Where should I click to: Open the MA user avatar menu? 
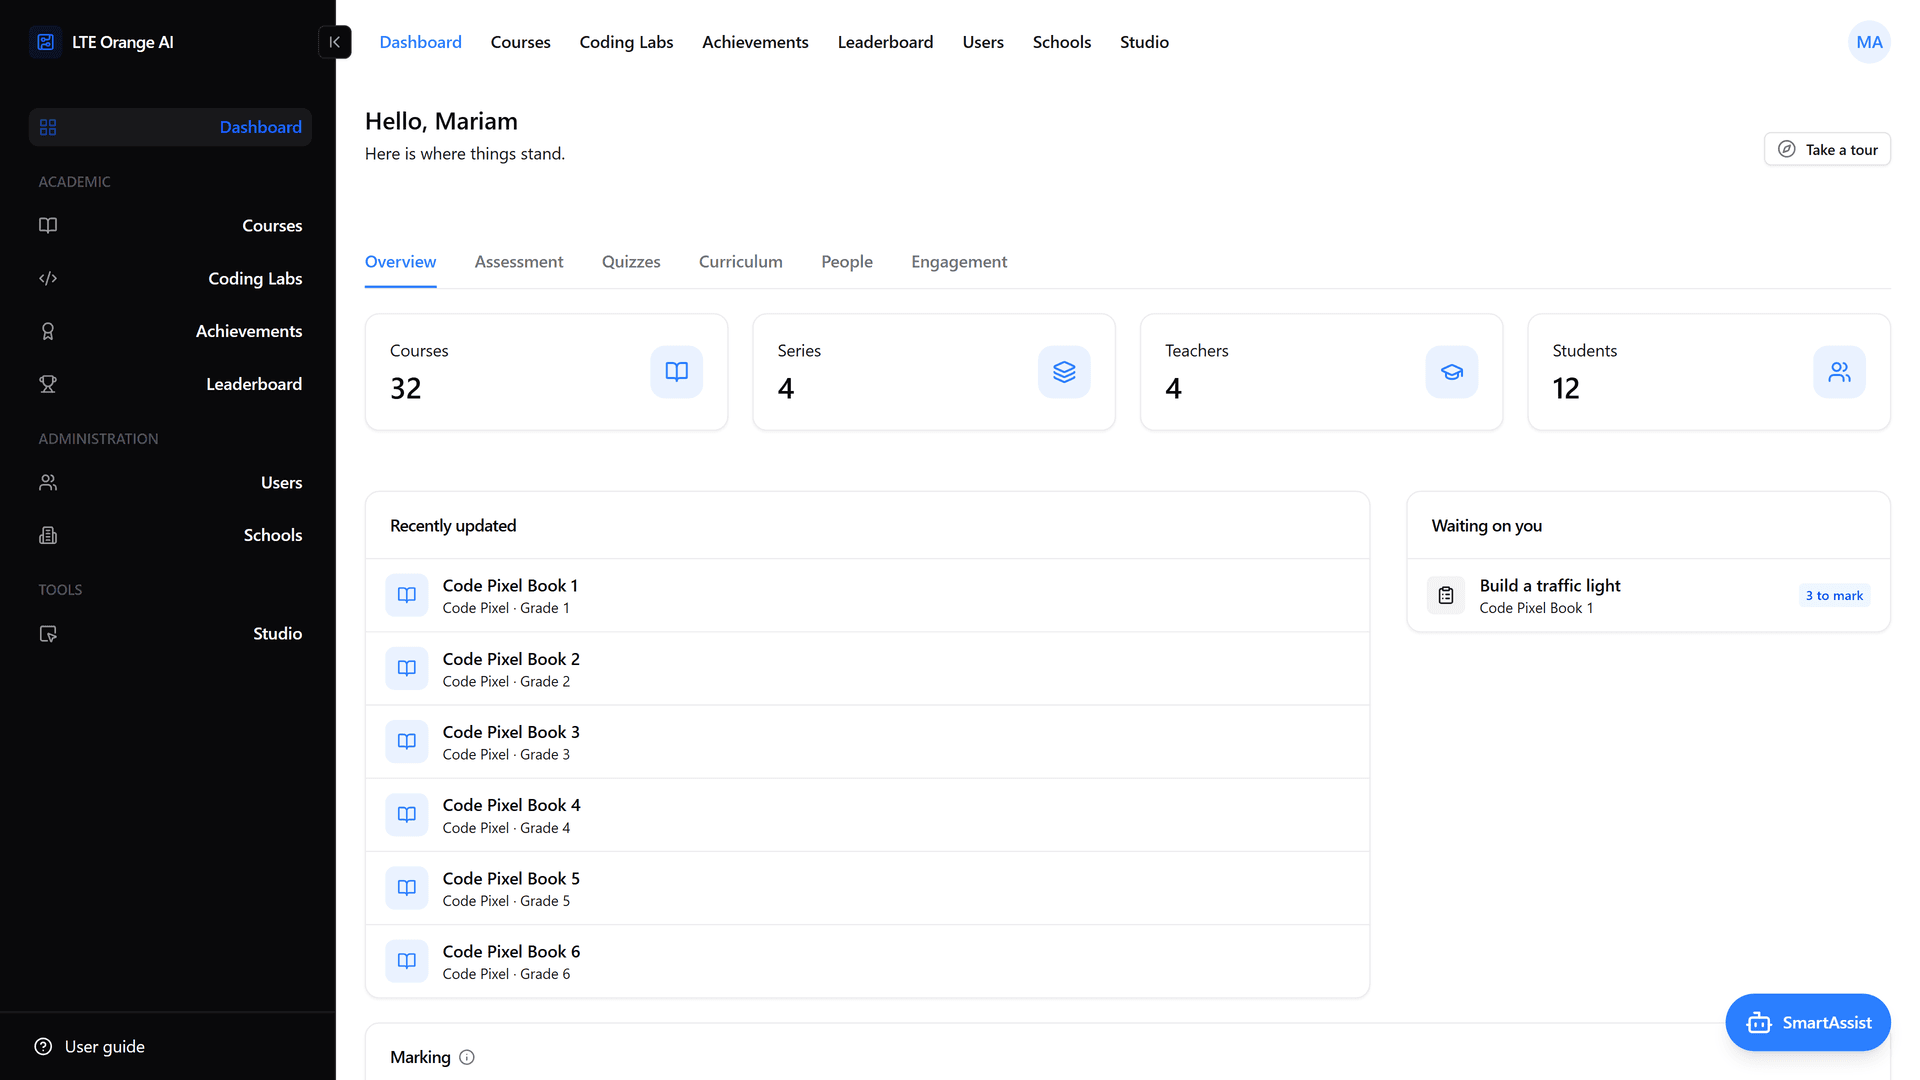coord(1869,42)
